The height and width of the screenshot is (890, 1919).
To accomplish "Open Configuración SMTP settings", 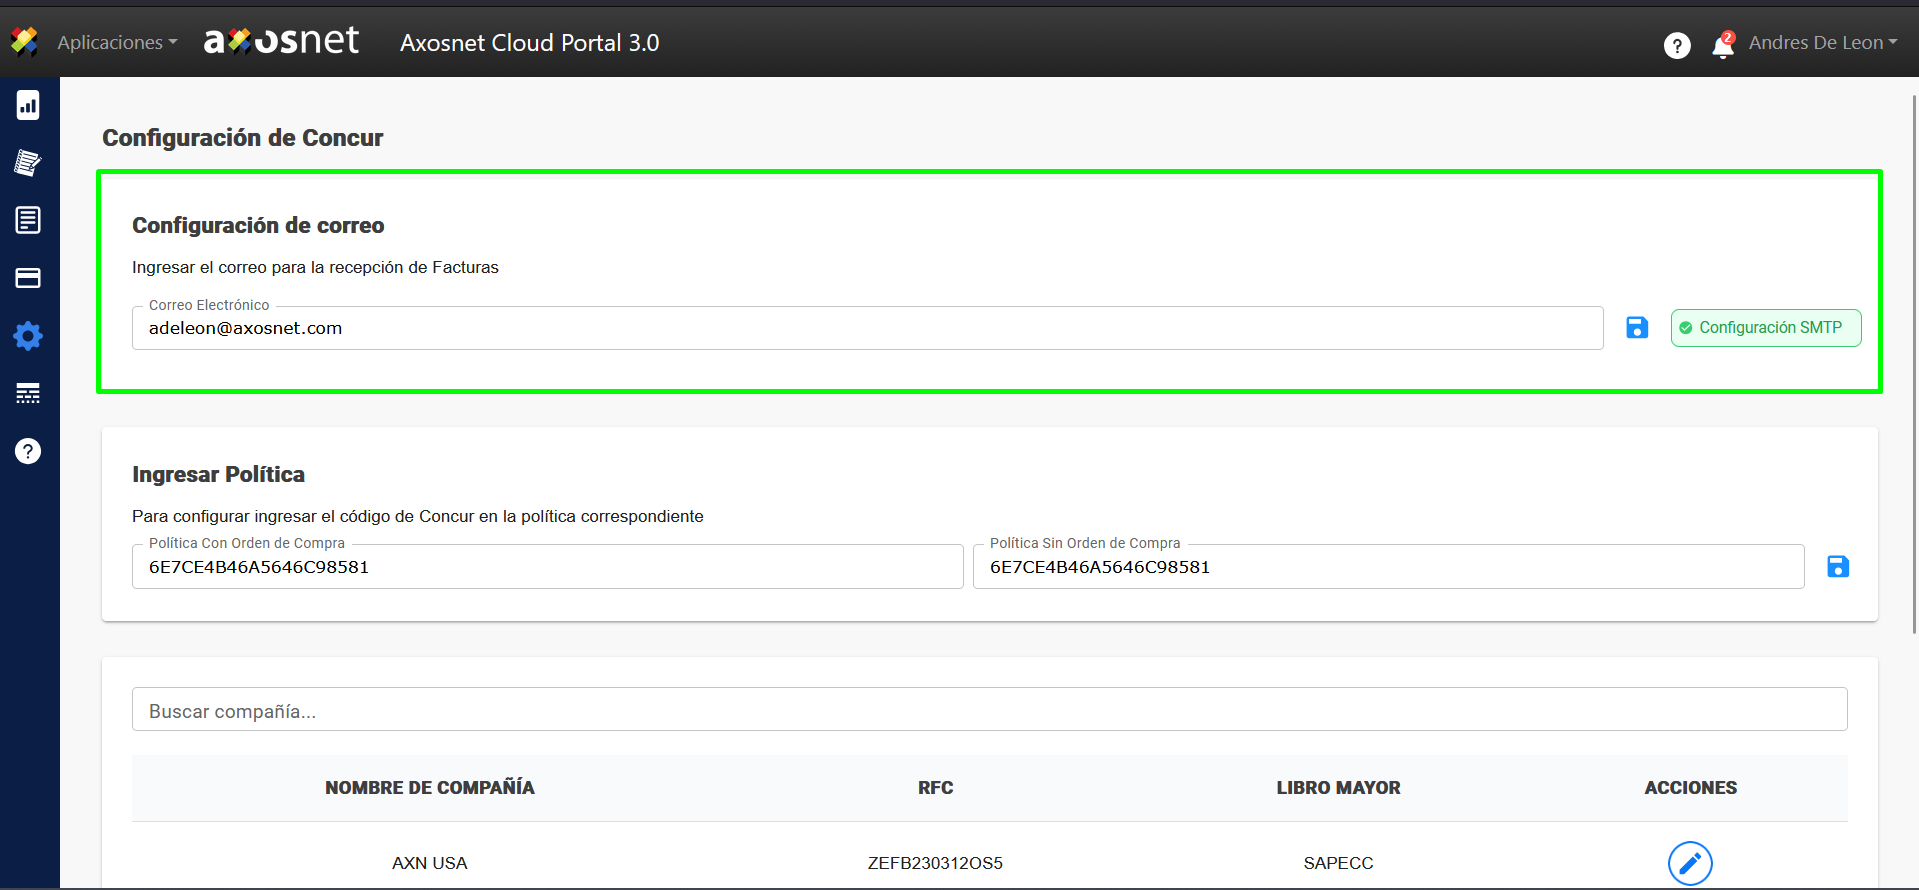I will 1766,328.
